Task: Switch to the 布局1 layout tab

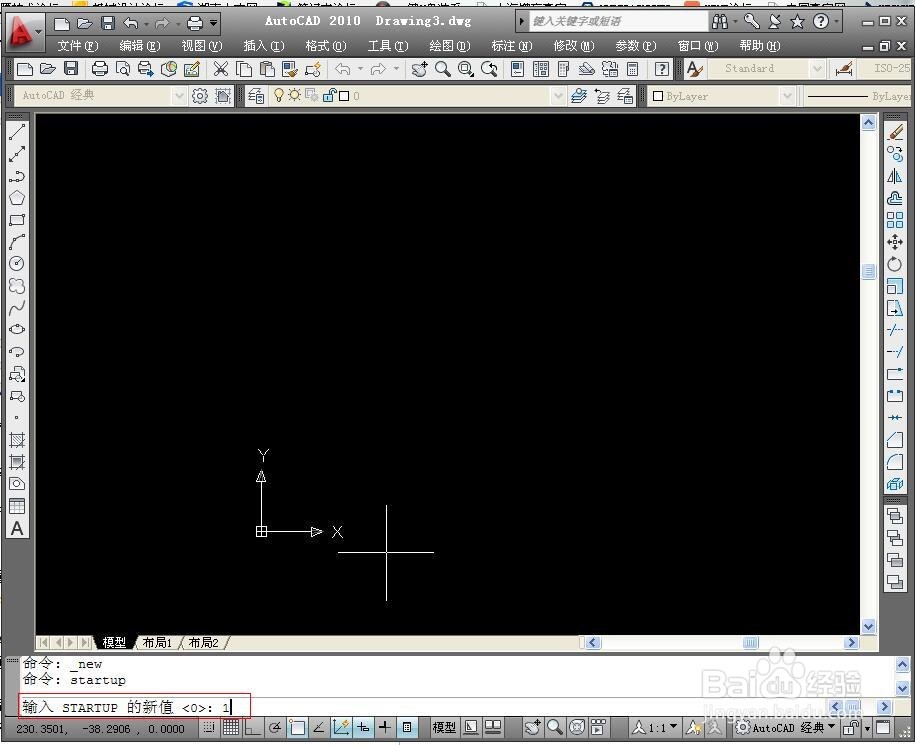Action: click(158, 642)
